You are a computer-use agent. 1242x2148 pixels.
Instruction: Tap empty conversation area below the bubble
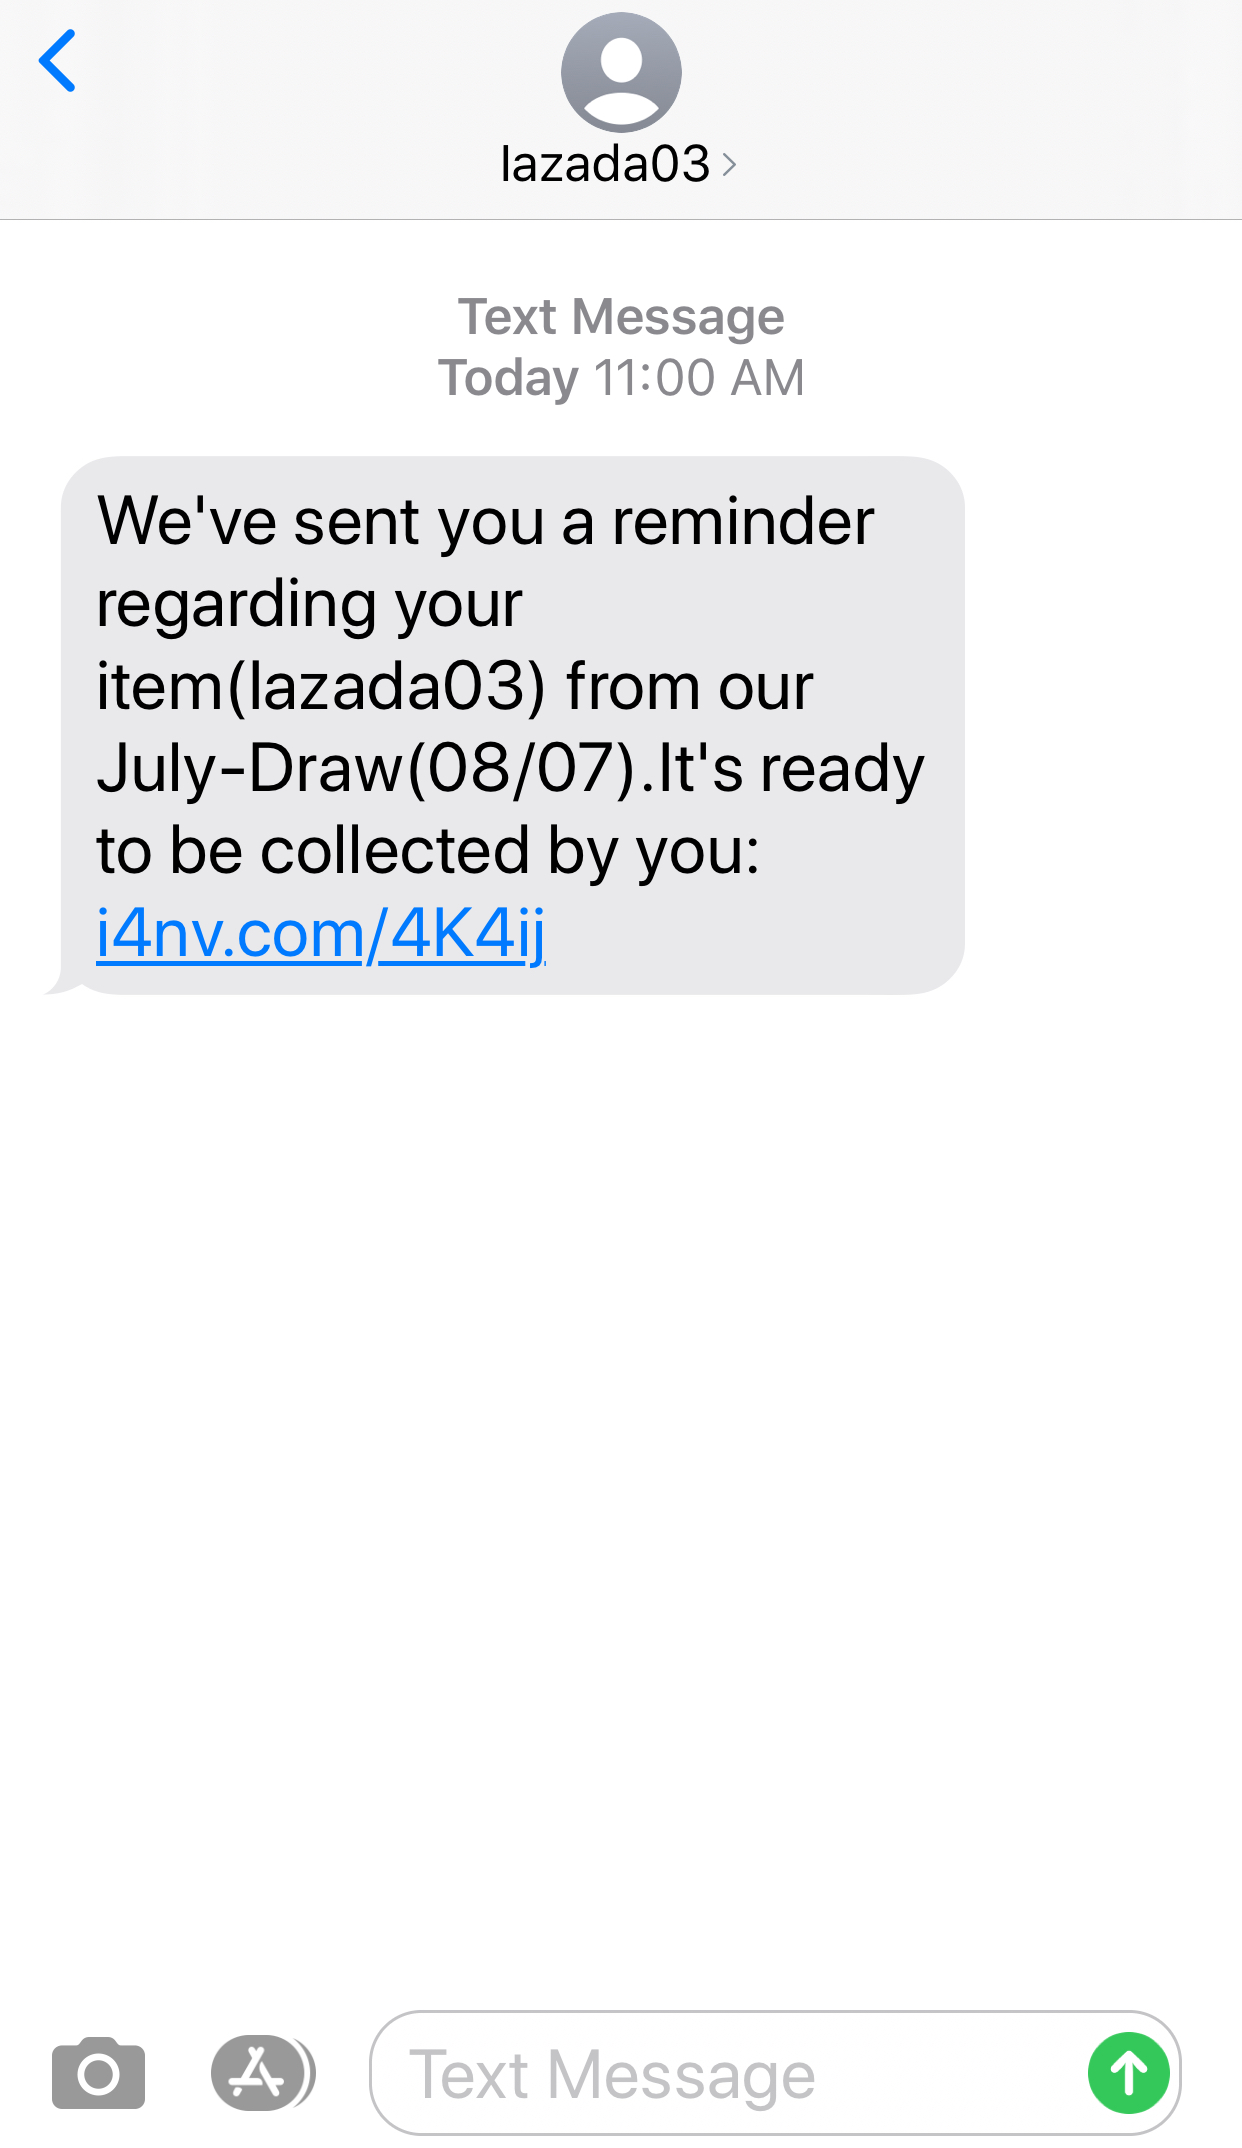point(621,1500)
